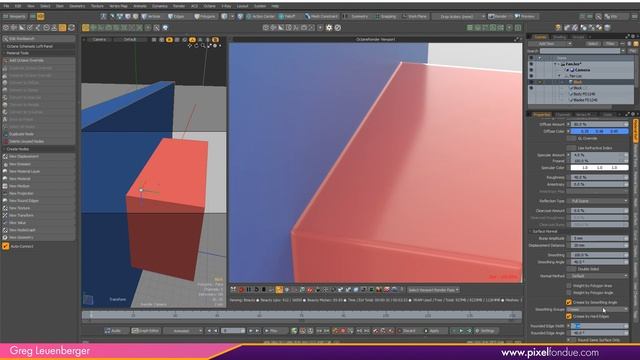Open the Render menu
Screen dimensions: 640x360
coord(179,6)
